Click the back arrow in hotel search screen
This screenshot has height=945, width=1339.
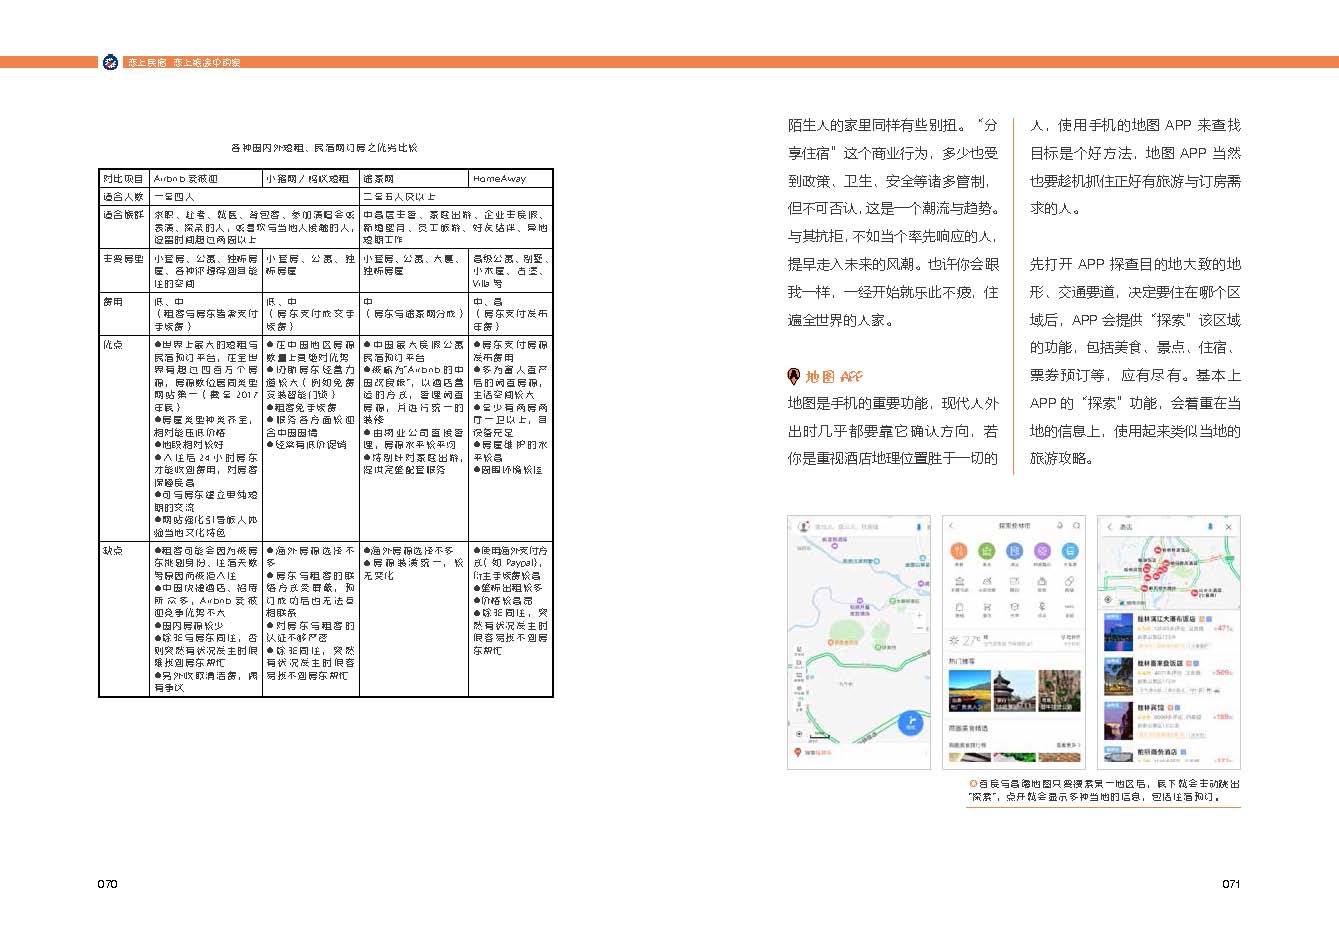[x=1110, y=527]
